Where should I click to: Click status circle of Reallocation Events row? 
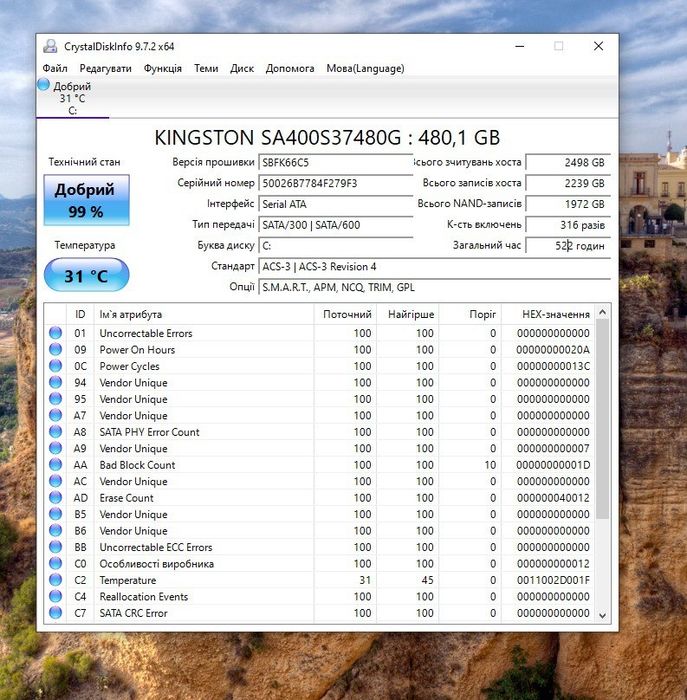click(x=55, y=596)
